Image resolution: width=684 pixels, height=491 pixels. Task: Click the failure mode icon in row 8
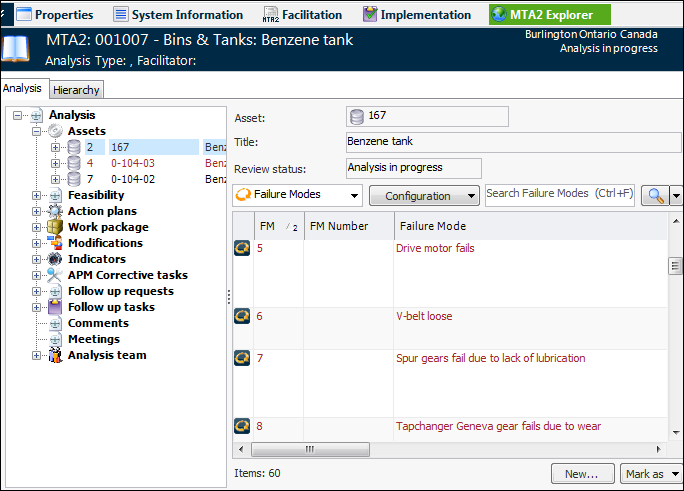242,426
